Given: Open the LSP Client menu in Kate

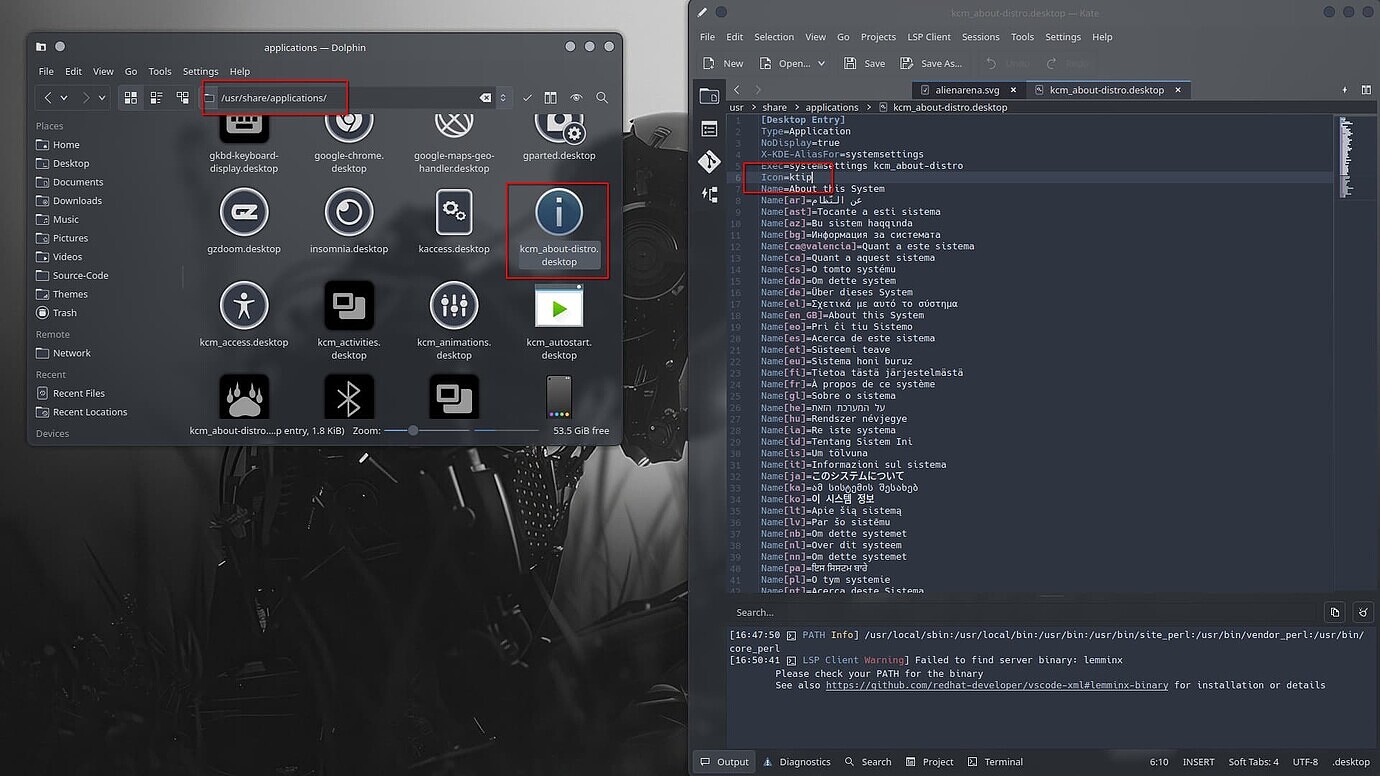Looking at the screenshot, I should coord(928,37).
